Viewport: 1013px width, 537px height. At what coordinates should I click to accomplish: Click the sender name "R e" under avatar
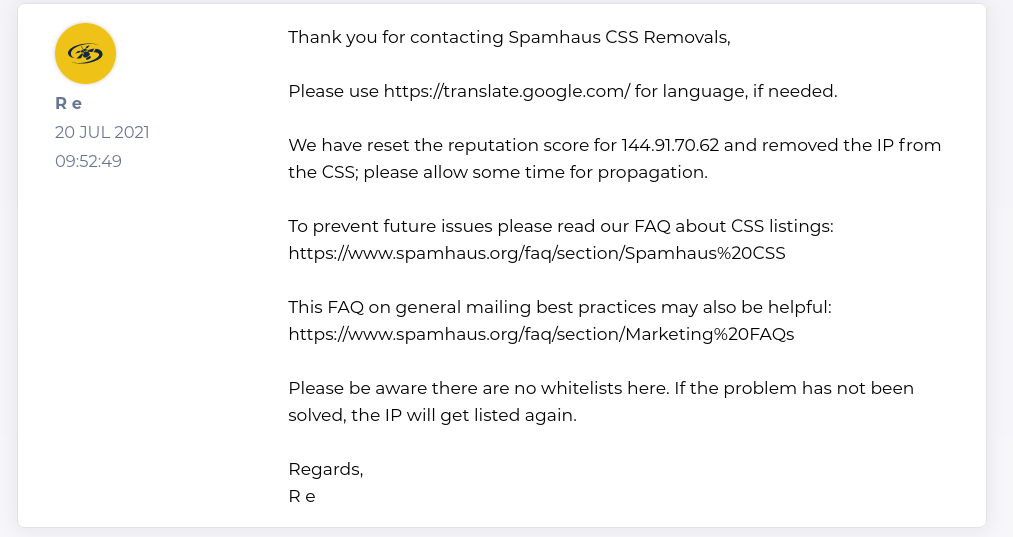69,104
